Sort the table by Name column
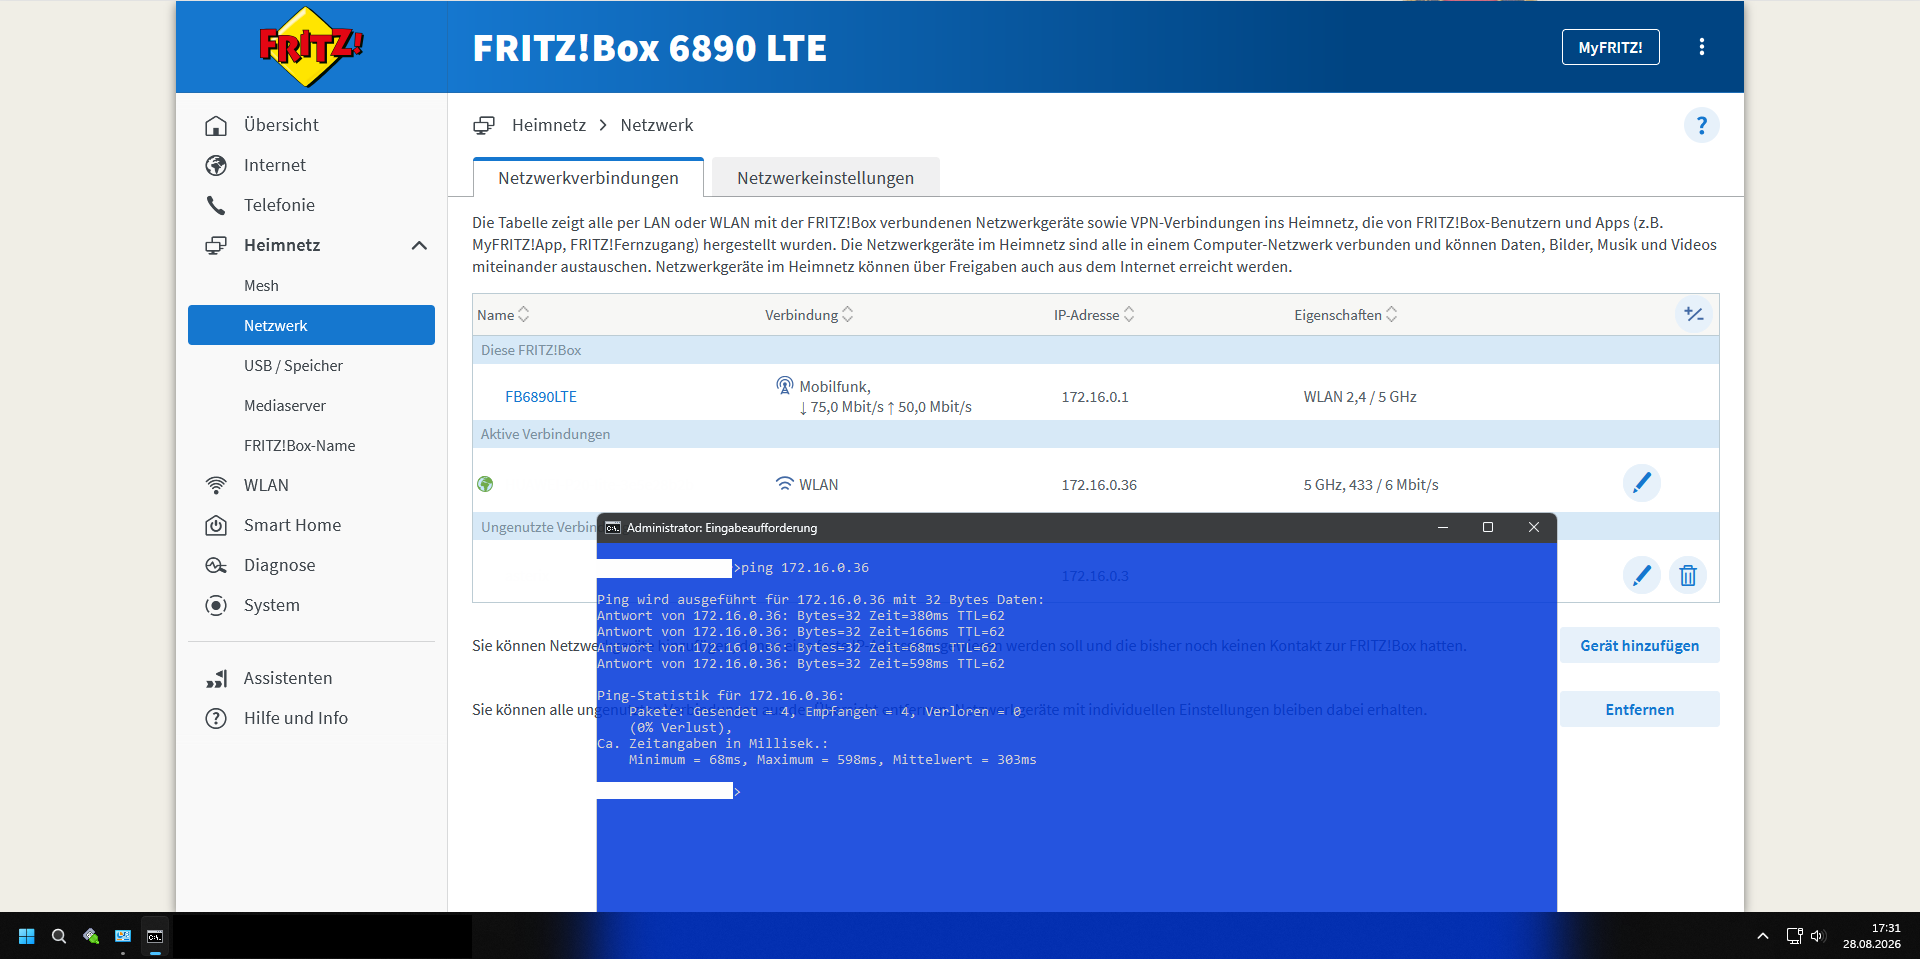Image resolution: width=1920 pixels, height=959 pixels. click(503, 314)
